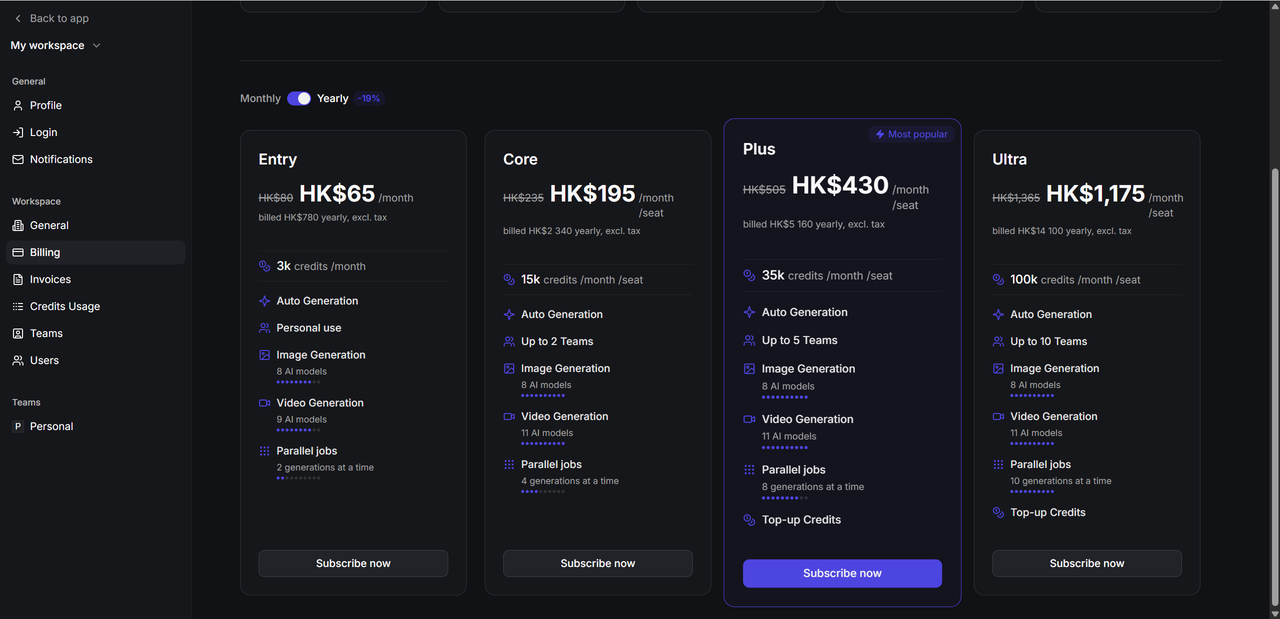Click the Teams icon in Workspace section
This screenshot has height=619, width=1280.
coord(18,333)
